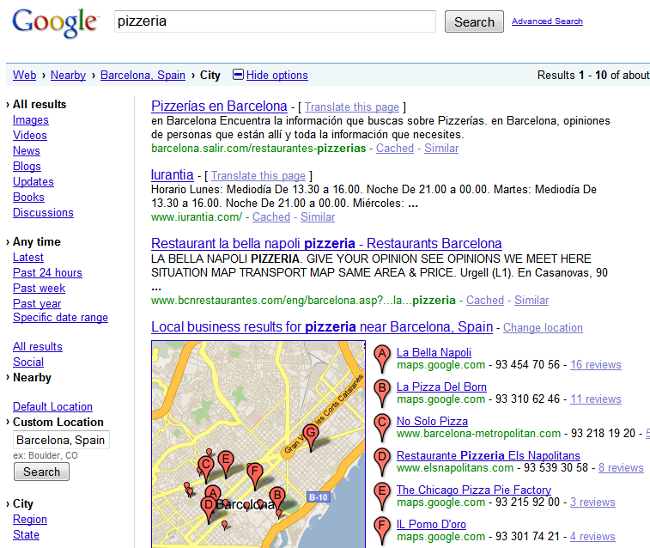Go to Web breadcrumb
Viewport: 650px width, 548px height.
(24, 75)
